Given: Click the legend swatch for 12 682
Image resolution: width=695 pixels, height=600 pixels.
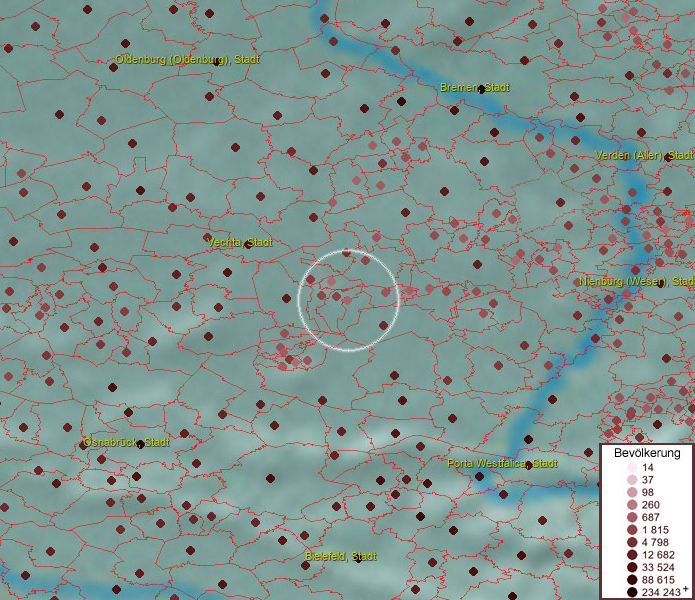Looking at the screenshot, I should [632, 555].
